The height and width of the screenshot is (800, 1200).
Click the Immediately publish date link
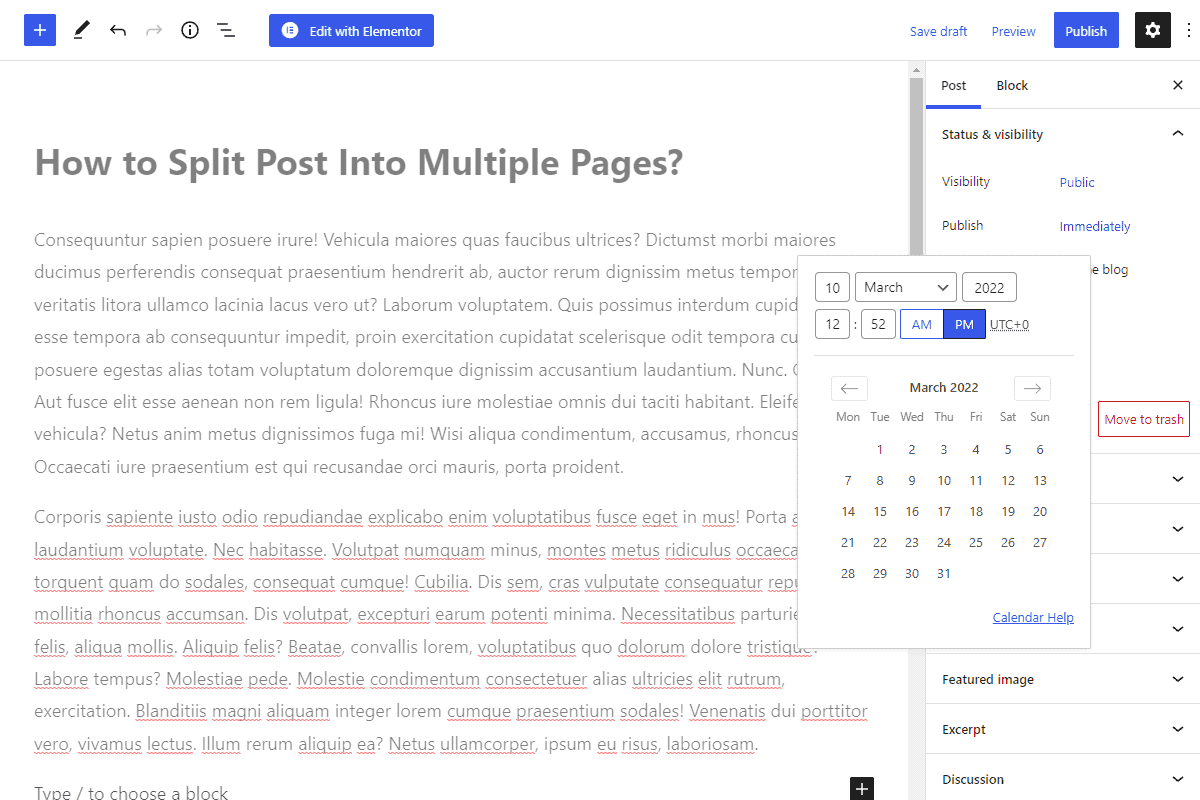[x=1095, y=226]
